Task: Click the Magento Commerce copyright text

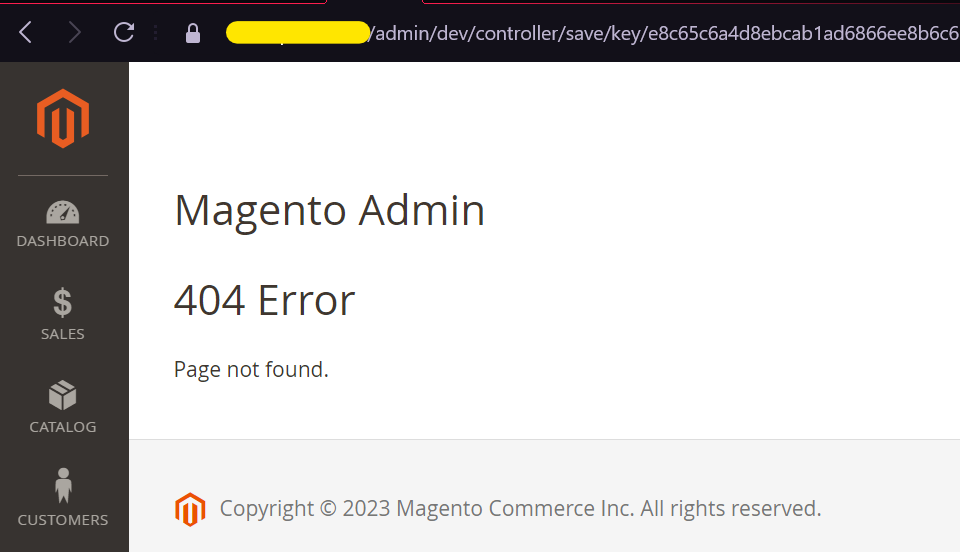Action: click(x=520, y=509)
